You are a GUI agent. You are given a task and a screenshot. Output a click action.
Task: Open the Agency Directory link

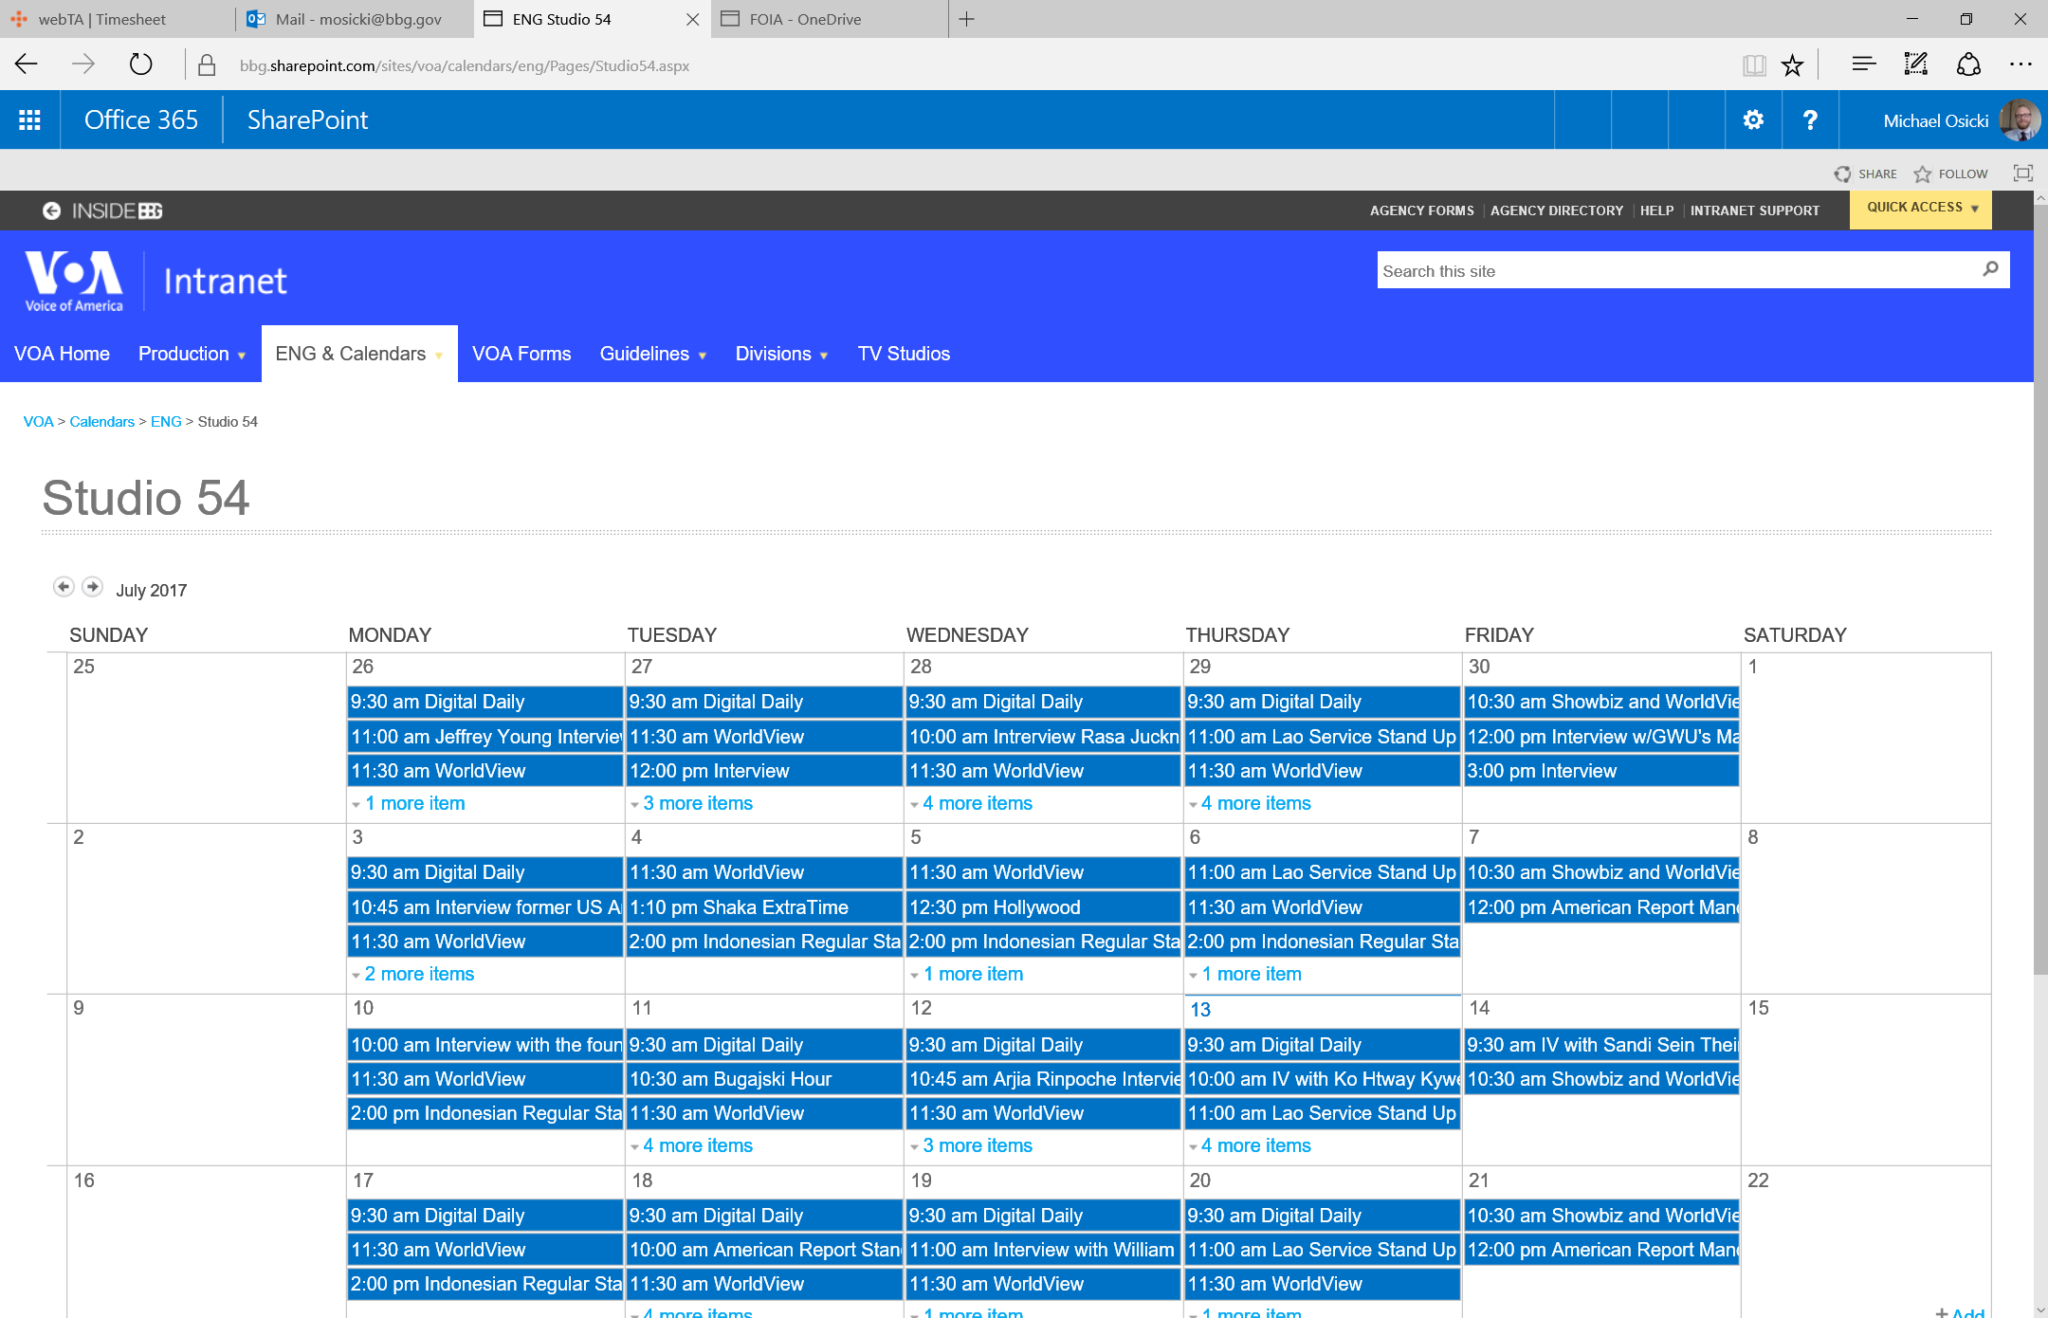coord(1556,211)
